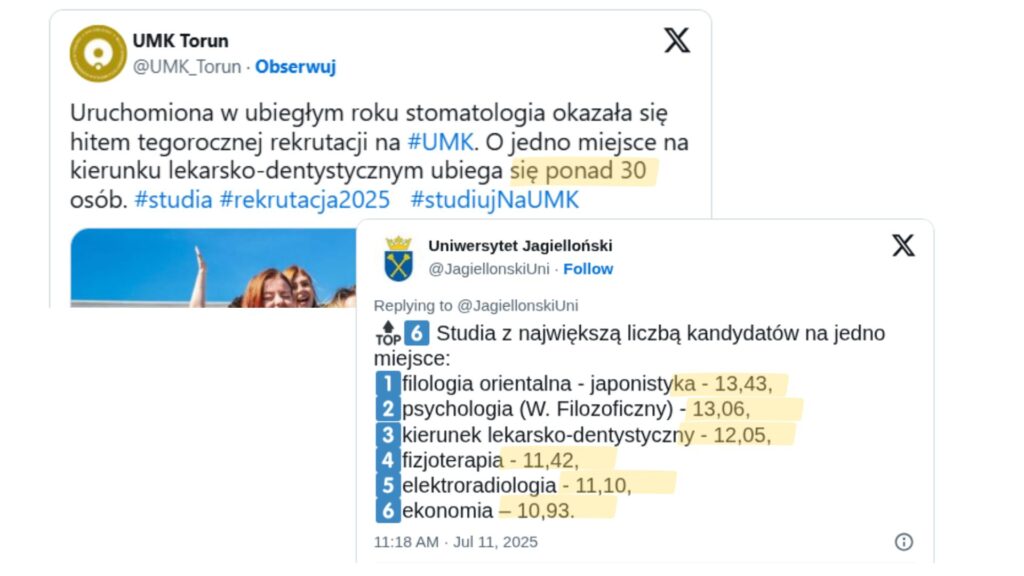The width and height of the screenshot is (1024, 576).
Task: Open the #studia hashtag
Action: pos(173,199)
